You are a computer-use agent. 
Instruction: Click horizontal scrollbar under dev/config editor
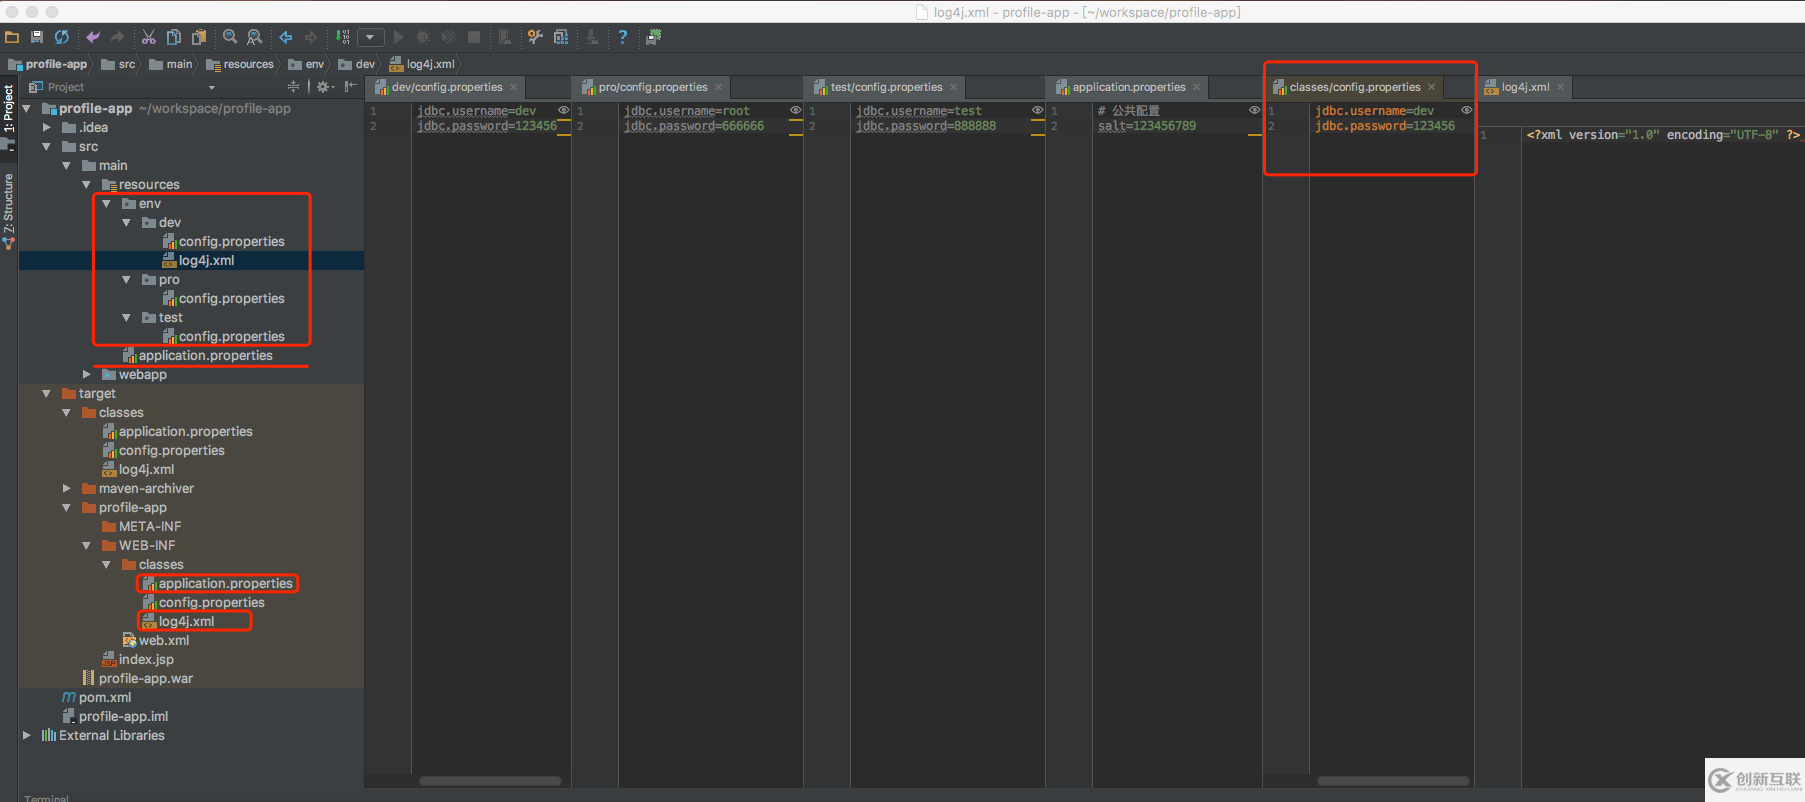point(490,781)
